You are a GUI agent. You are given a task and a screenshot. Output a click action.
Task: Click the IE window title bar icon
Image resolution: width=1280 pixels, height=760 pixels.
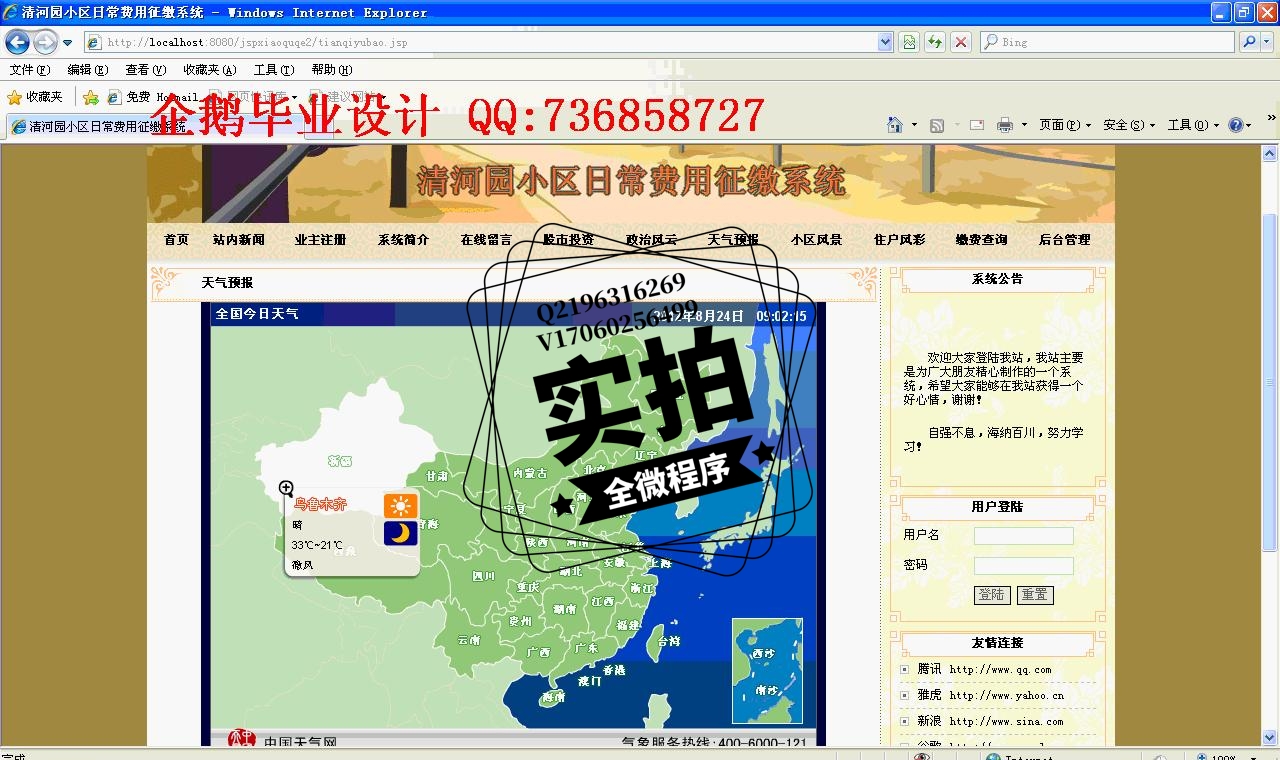point(10,12)
